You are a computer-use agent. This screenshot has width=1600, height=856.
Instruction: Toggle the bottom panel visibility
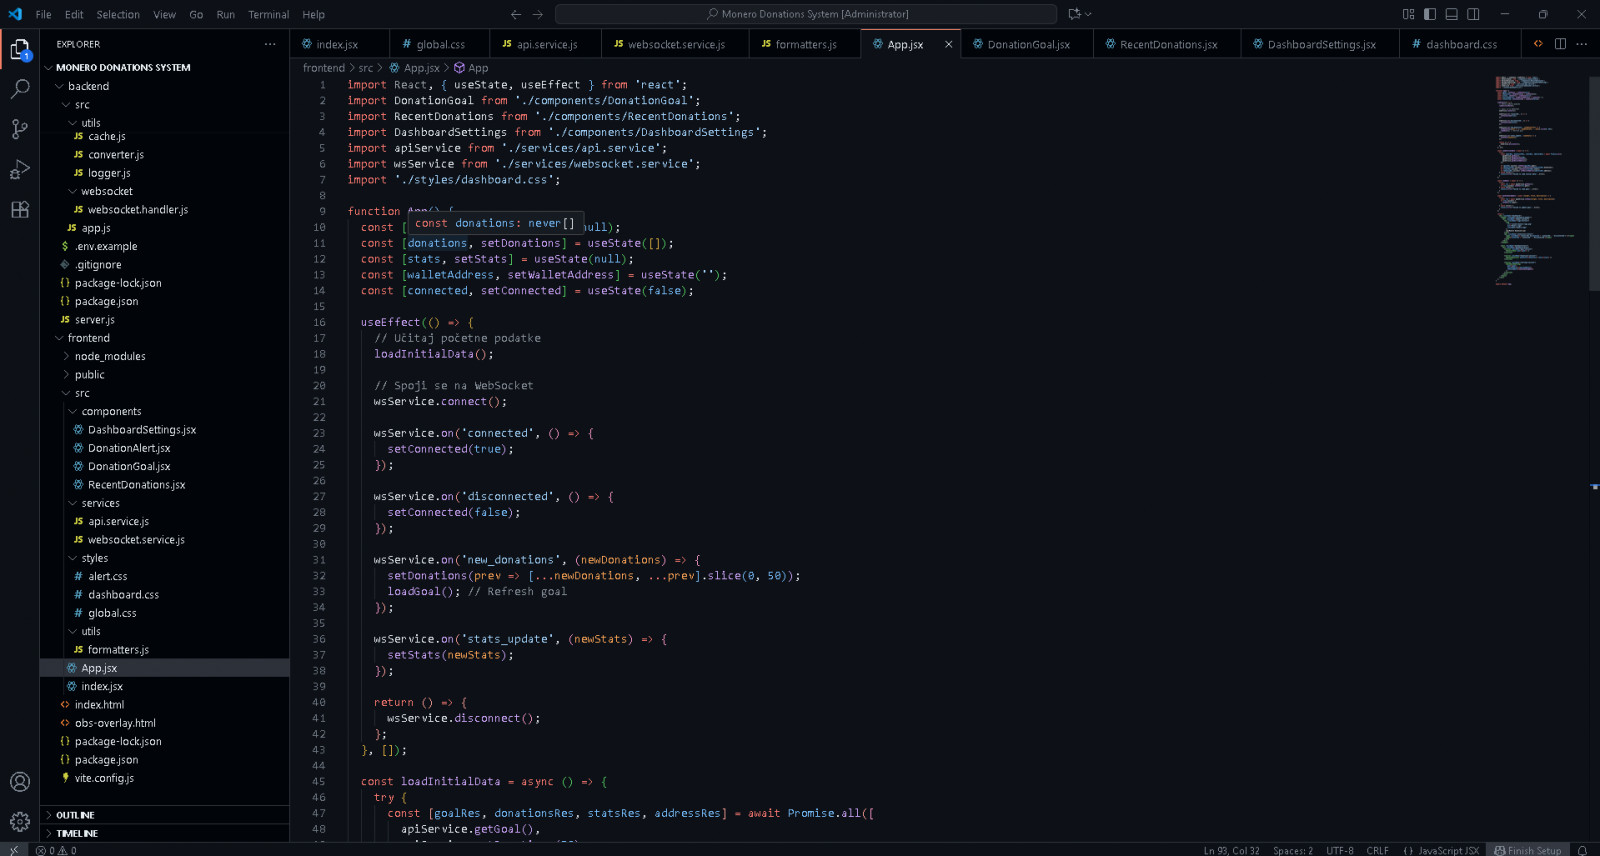pyautogui.click(x=1451, y=14)
